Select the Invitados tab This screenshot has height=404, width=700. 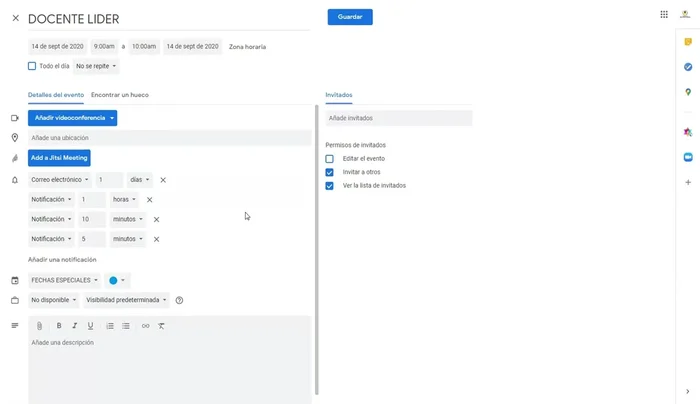pyautogui.click(x=339, y=95)
